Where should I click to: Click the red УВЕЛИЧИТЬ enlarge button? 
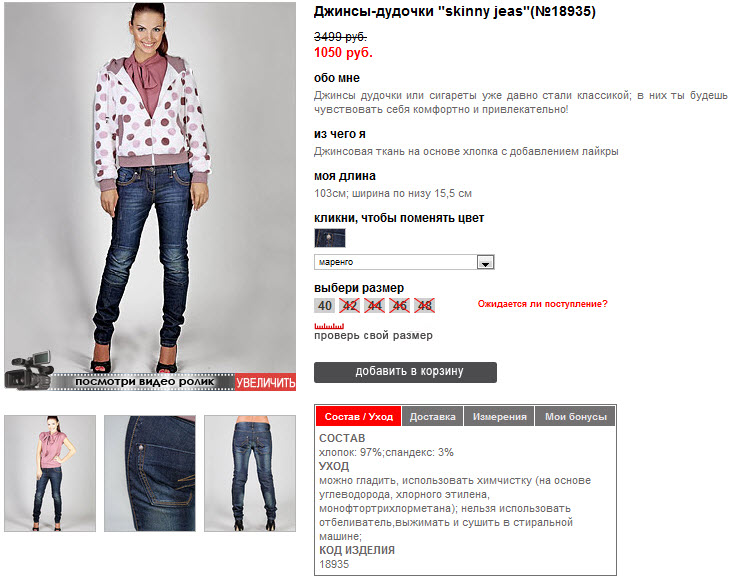pyautogui.click(x=265, y=383)
